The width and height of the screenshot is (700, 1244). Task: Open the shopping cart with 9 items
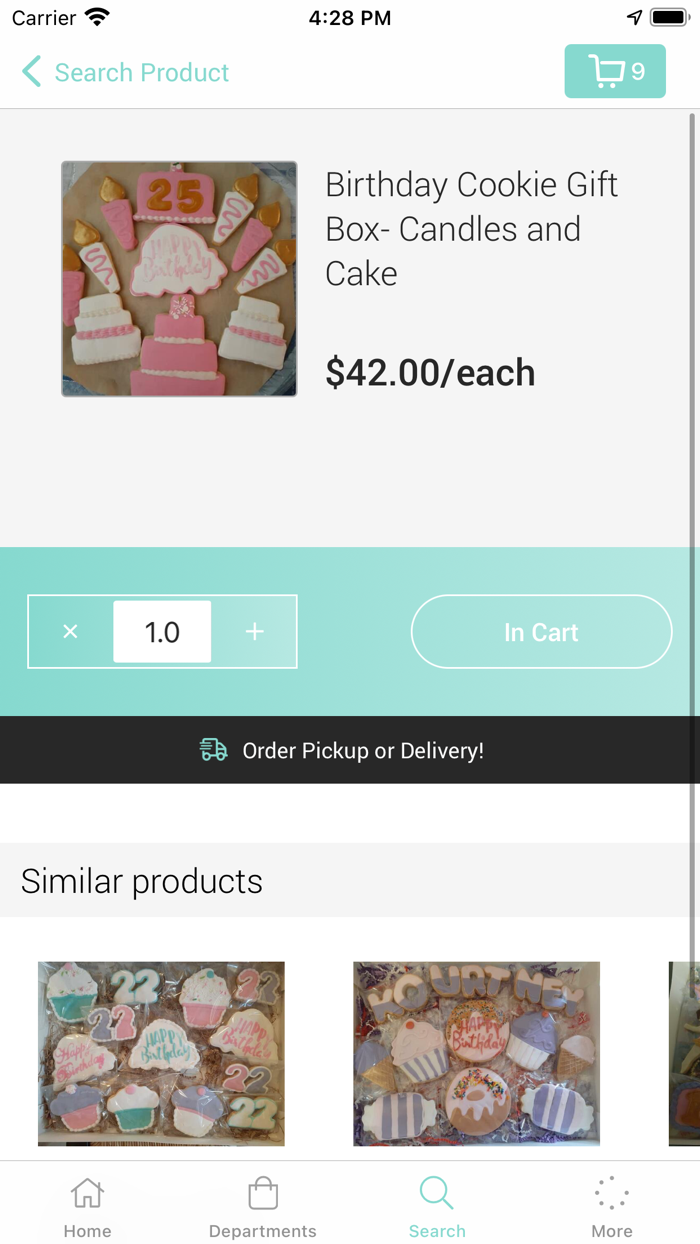point(615,71)
